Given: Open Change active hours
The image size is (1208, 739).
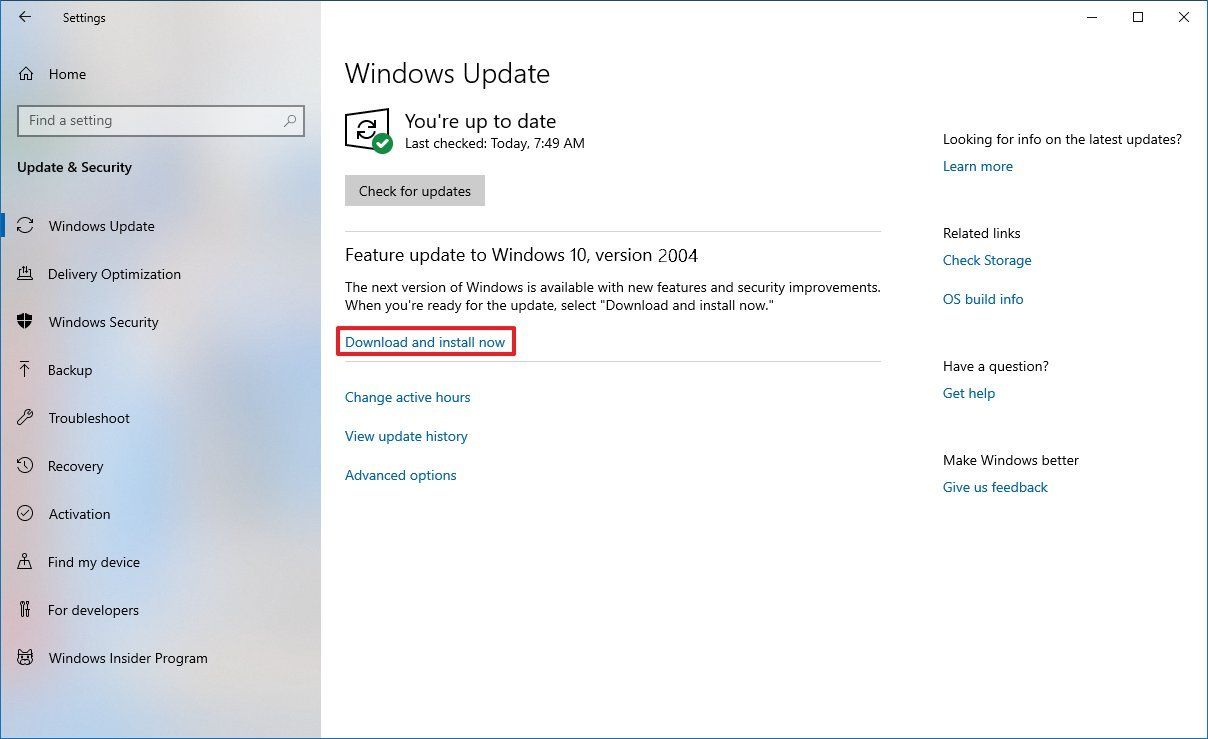Looking at the screenshot, I should coord(407,397).
